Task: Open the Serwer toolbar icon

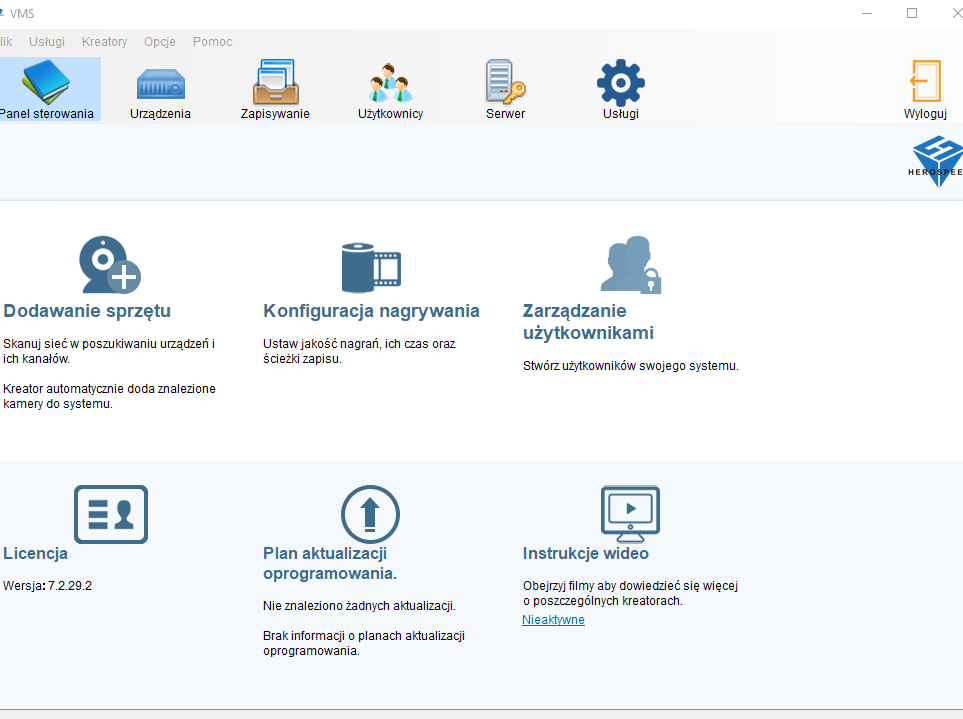Action: coord(505,85)
